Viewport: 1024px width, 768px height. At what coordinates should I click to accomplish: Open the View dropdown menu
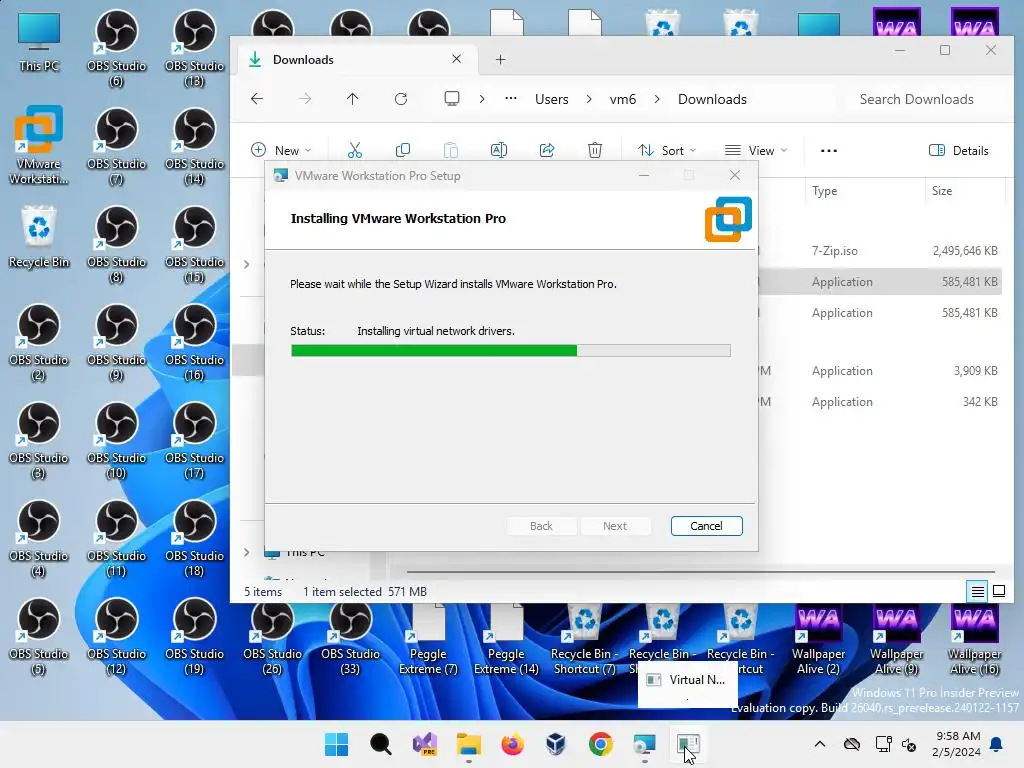[756, 150]
